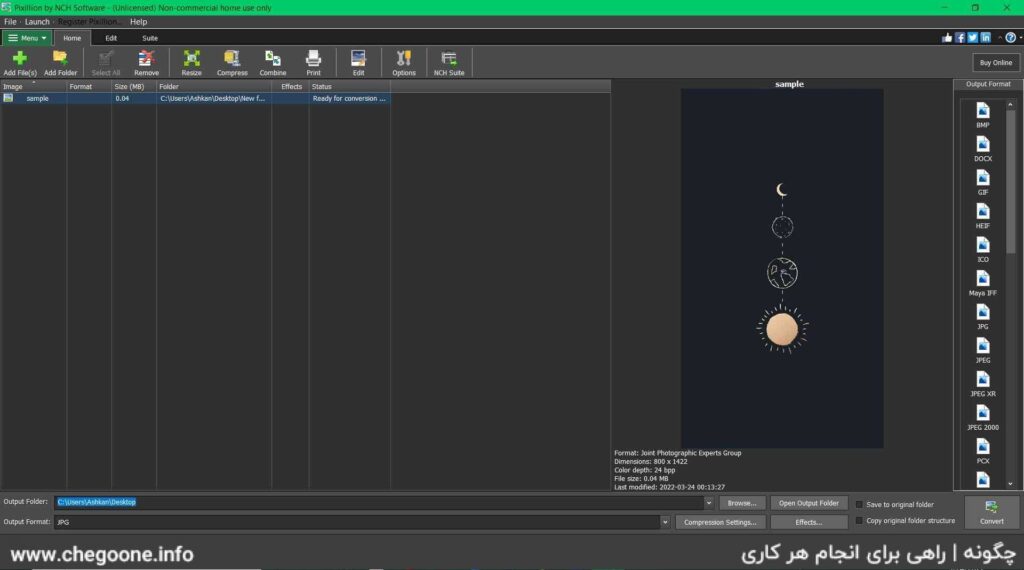Viewport: 1024px width, 570px height.
Task: Enable Copy original folder structure checkbox
Action: point(859,520)
